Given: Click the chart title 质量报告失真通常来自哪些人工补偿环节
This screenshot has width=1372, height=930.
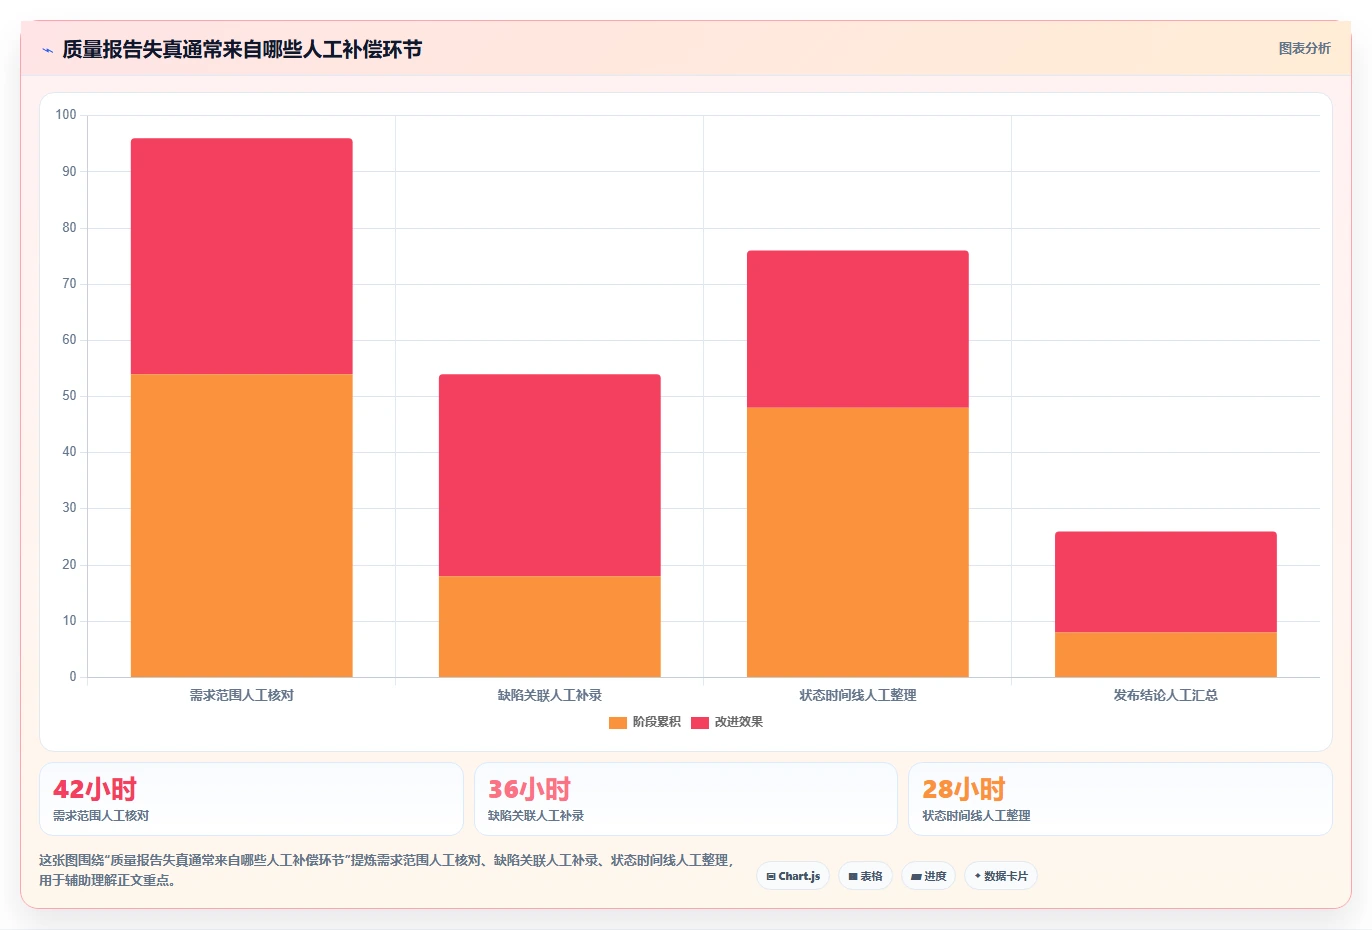Looking at the screenshot, I should pos(242,49).
